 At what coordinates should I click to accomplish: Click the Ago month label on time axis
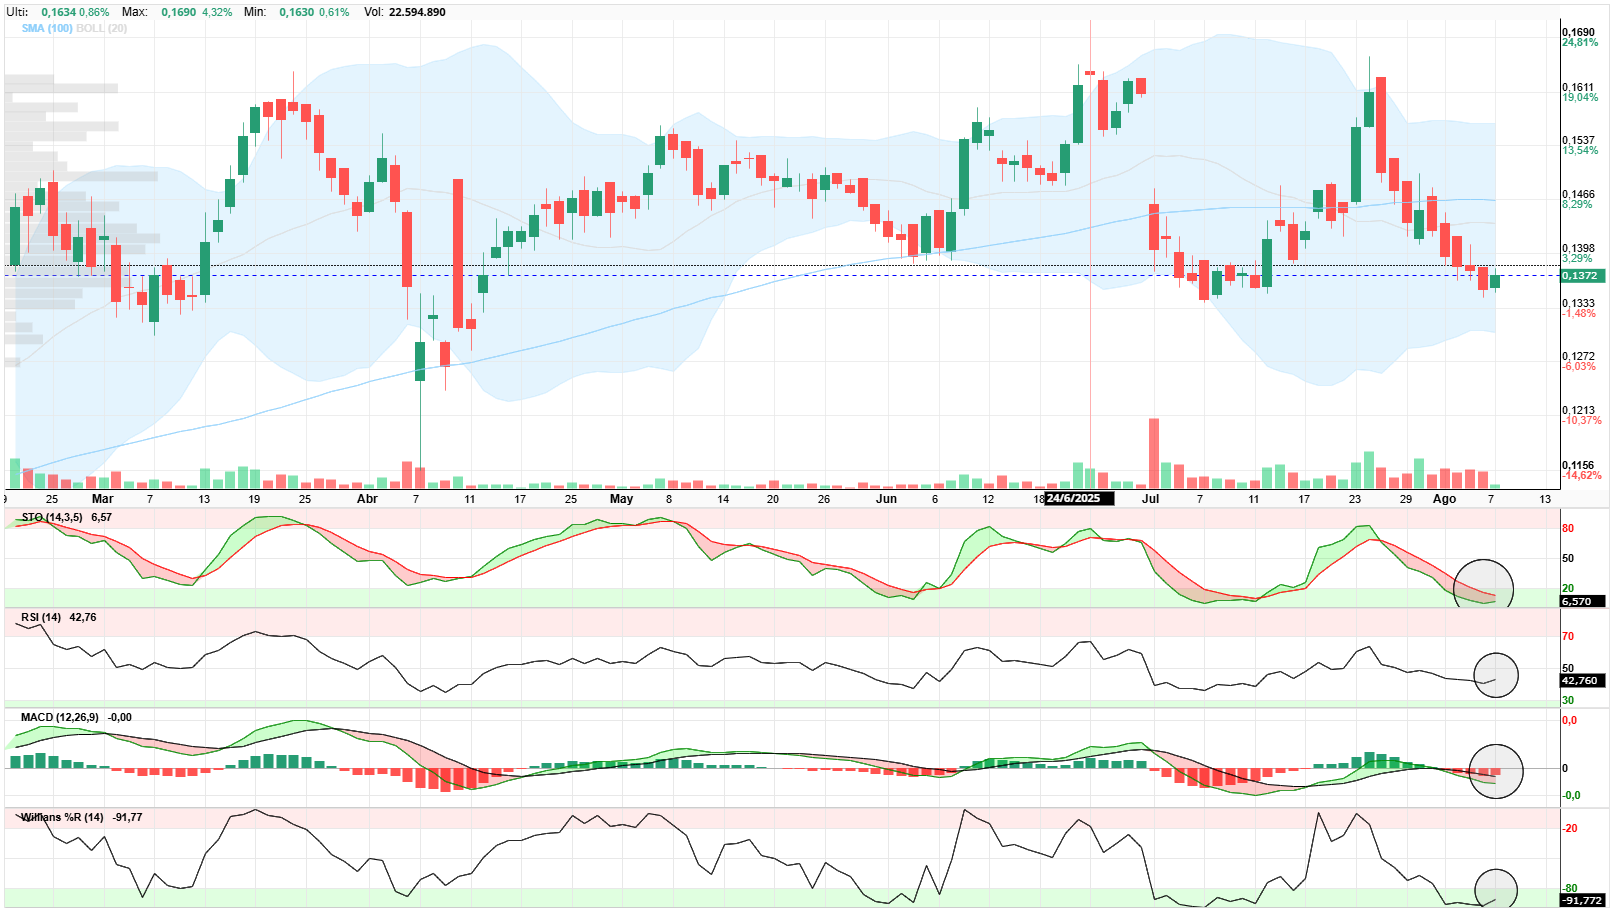tap(1444, 498)
